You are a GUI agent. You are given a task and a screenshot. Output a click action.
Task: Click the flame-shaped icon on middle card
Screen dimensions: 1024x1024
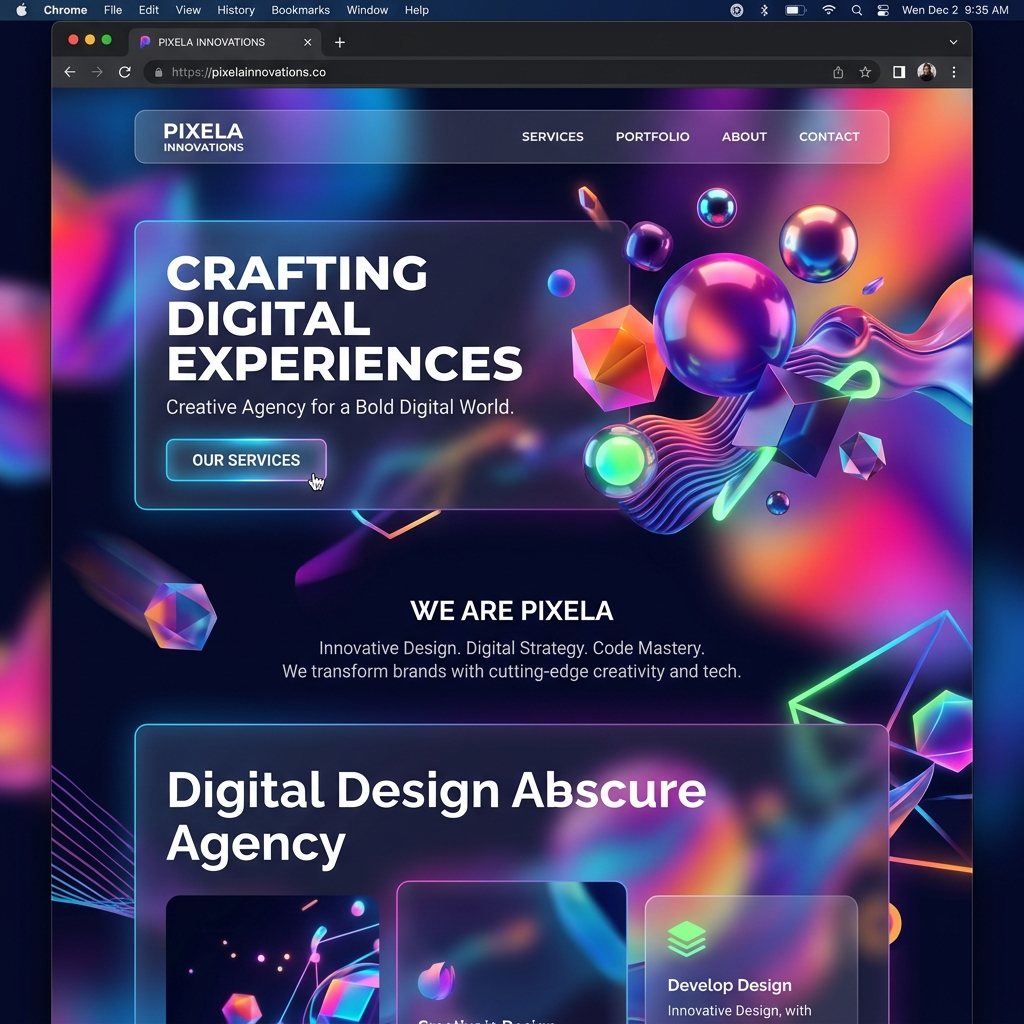(x=436, y=980)
